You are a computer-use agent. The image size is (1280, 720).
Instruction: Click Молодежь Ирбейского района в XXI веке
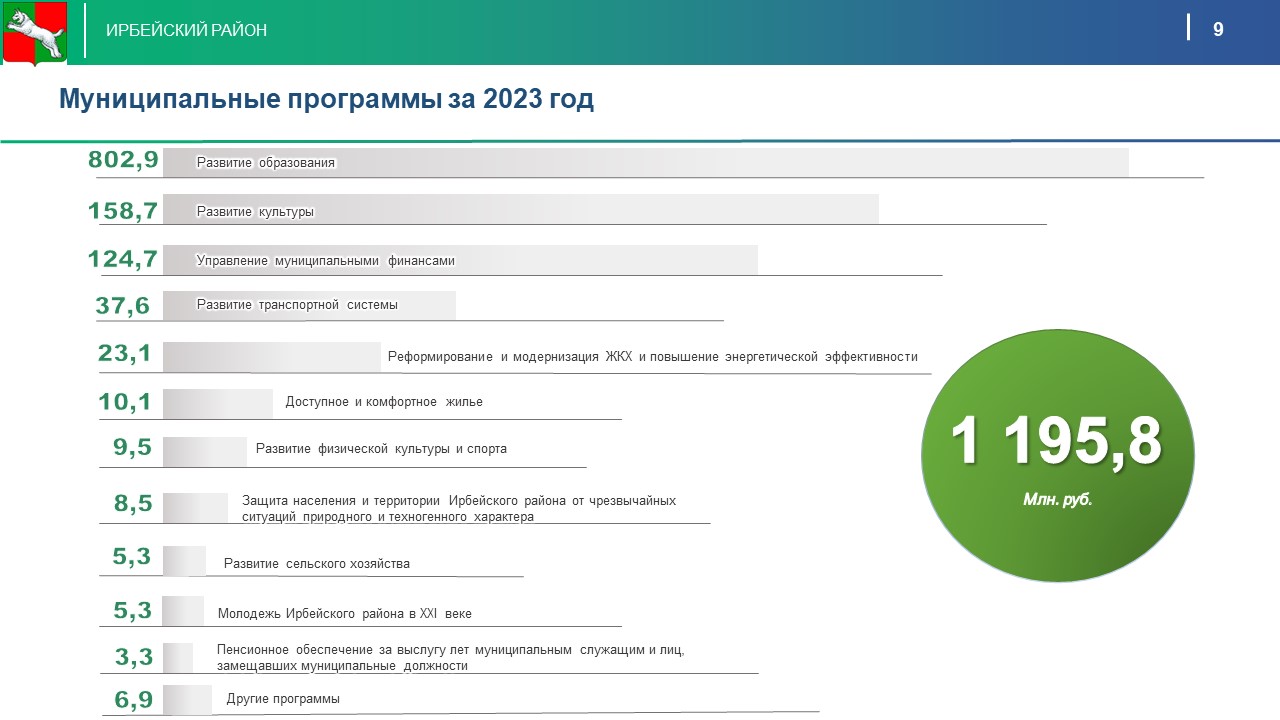point(344,614)
